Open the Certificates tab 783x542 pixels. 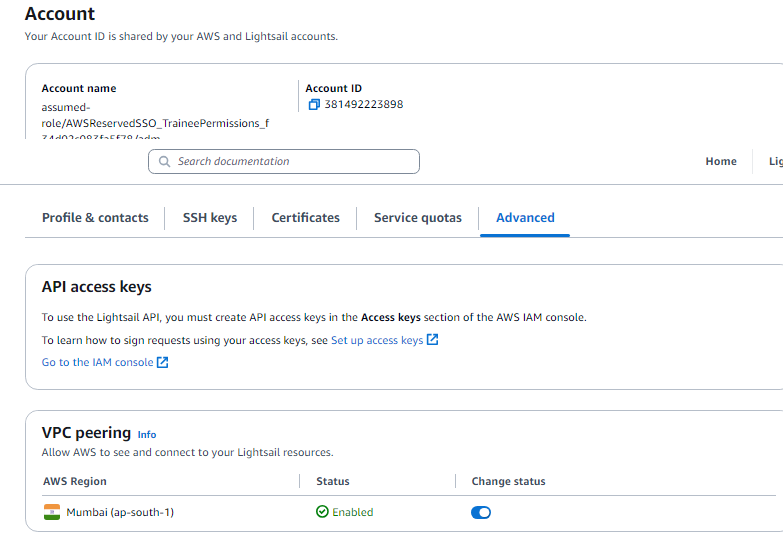click(306, 218)
